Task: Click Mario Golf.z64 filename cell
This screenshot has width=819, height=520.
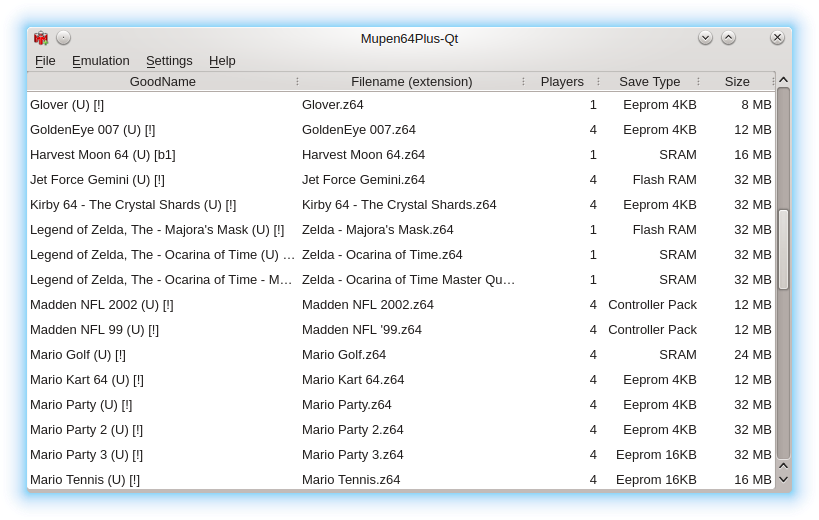Action: coord(344,355)
